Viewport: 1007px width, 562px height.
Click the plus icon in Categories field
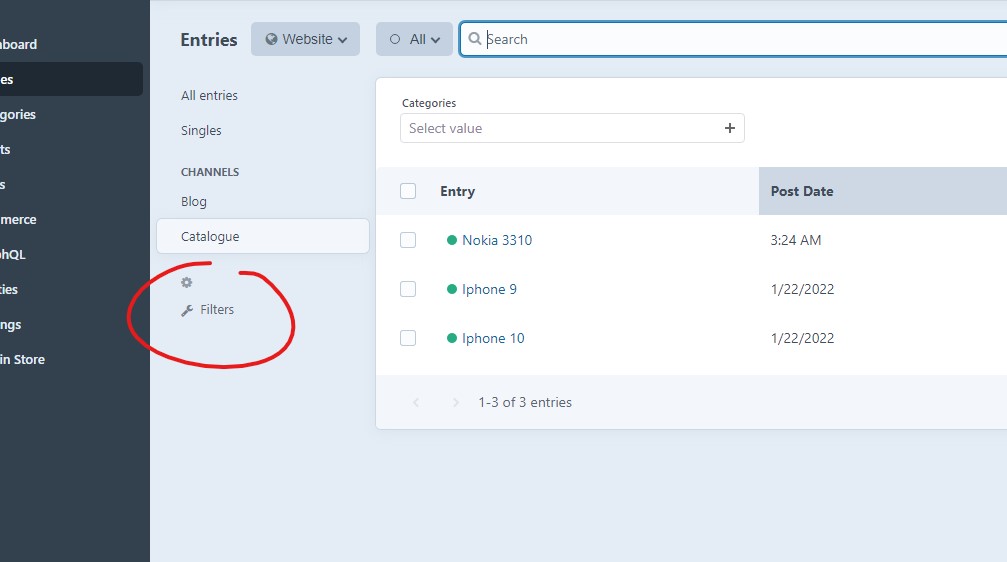pos(730,128)
